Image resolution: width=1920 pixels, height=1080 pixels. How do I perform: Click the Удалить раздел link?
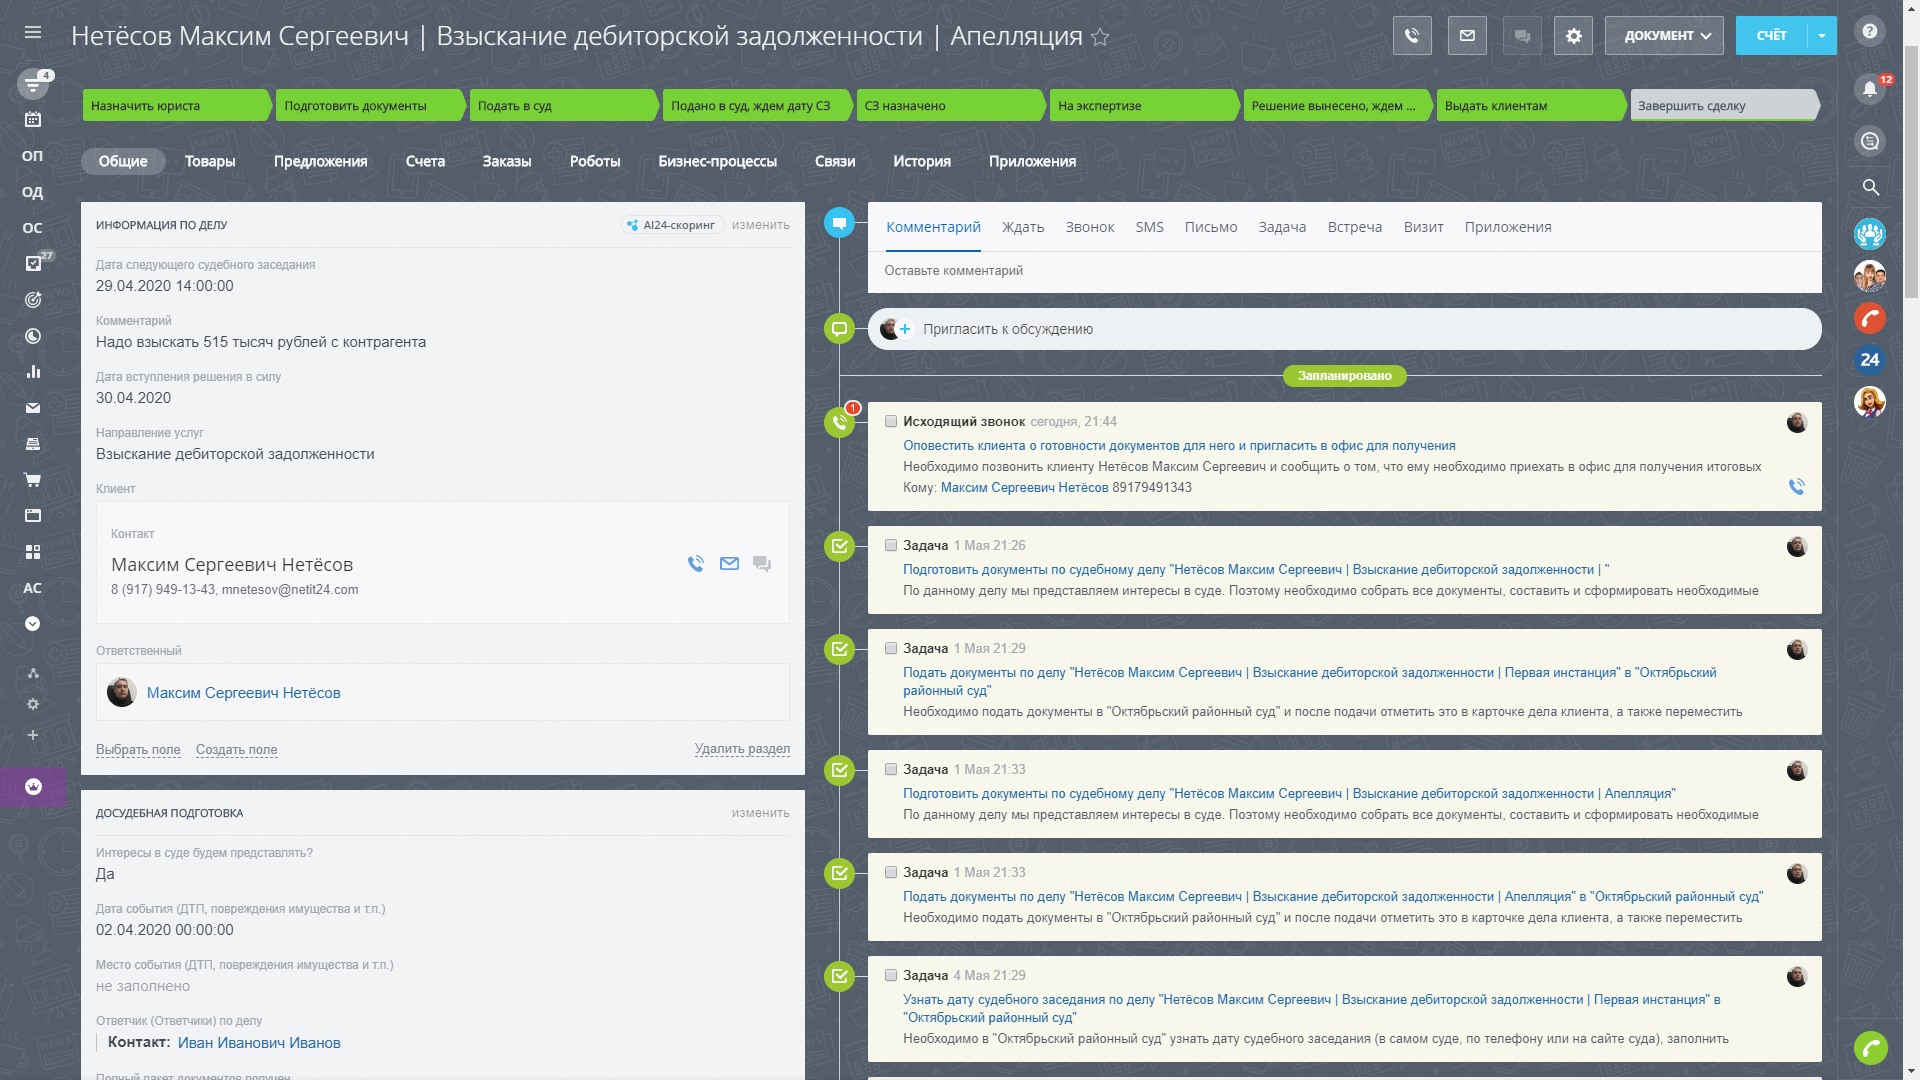[x=742, y=749]
